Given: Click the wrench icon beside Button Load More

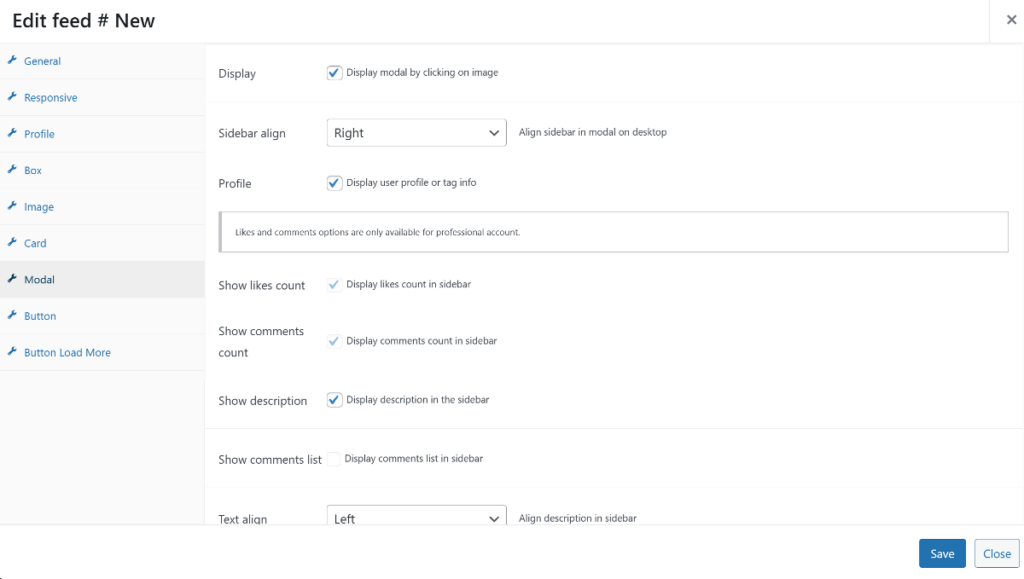Looking at the screenshot, I should [x=14, y=352].
